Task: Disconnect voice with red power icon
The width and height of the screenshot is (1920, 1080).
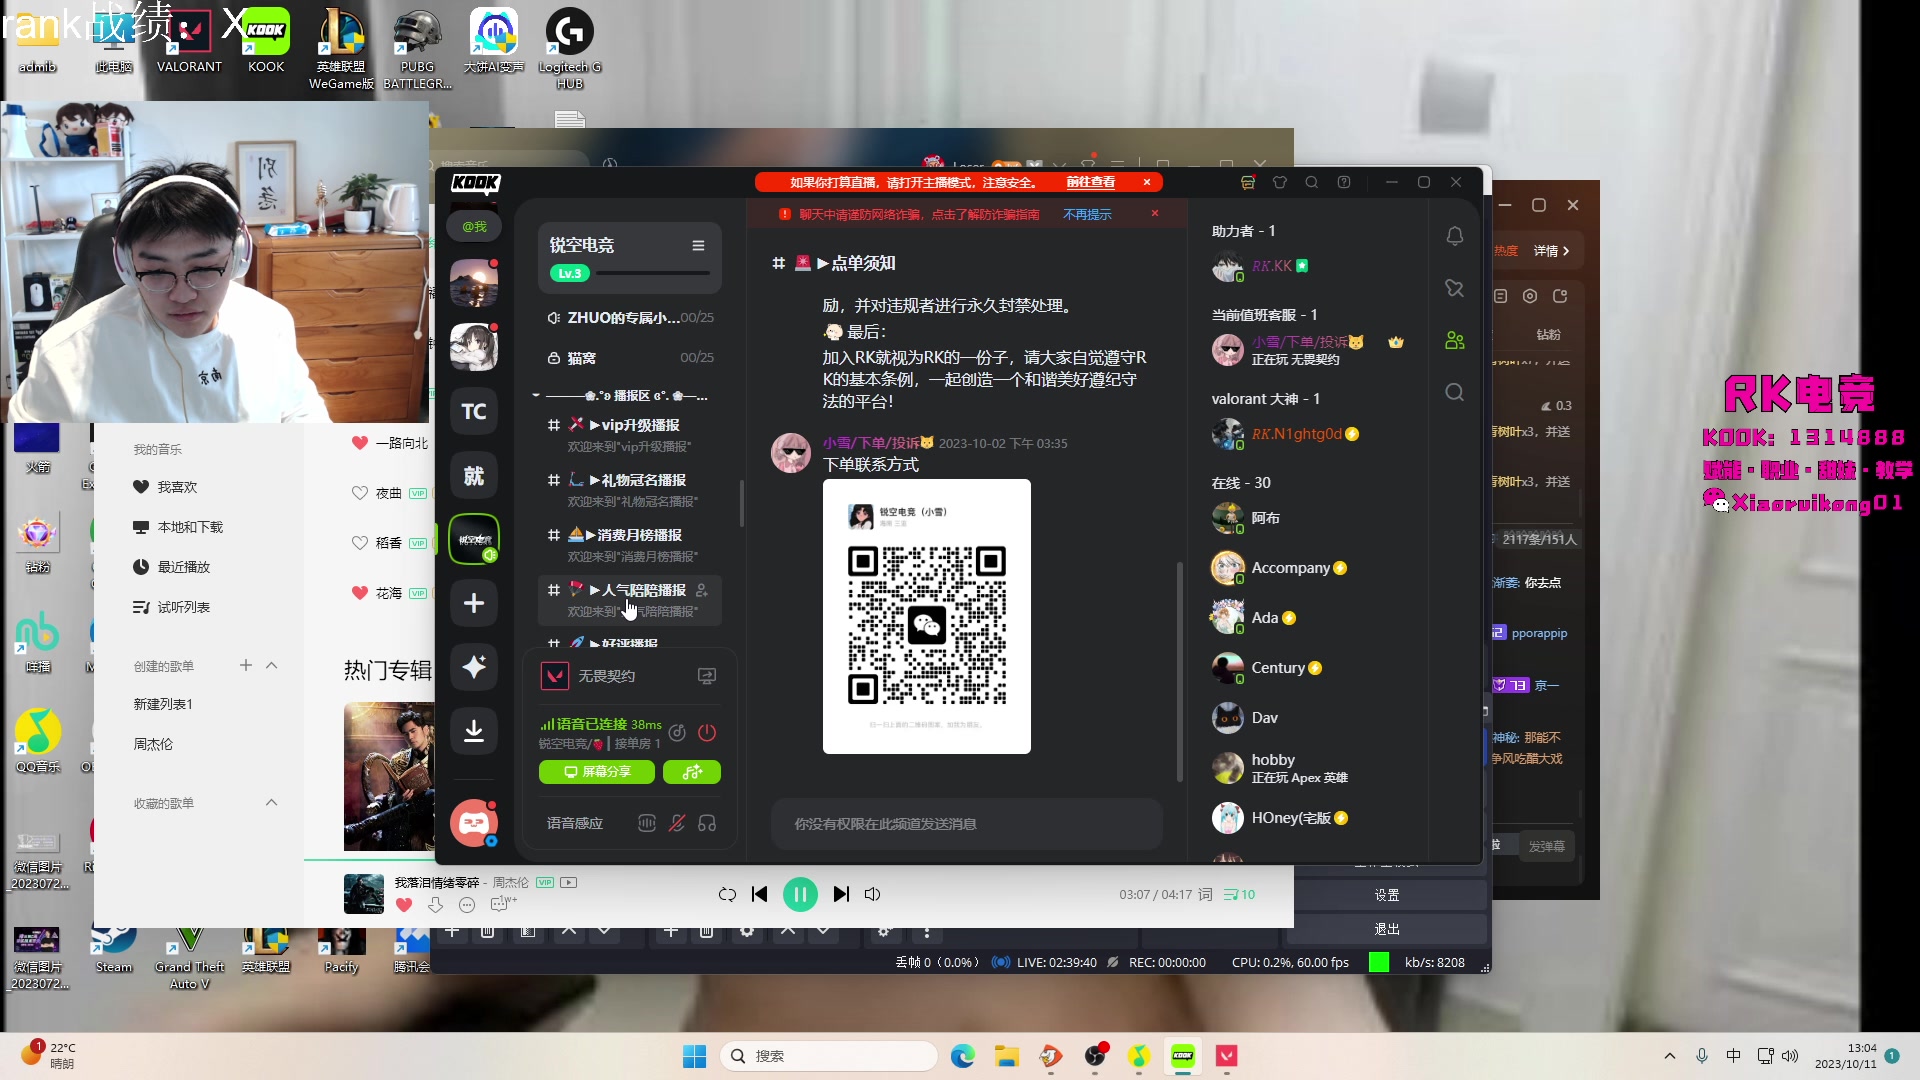Action: (x=707, y=733)
